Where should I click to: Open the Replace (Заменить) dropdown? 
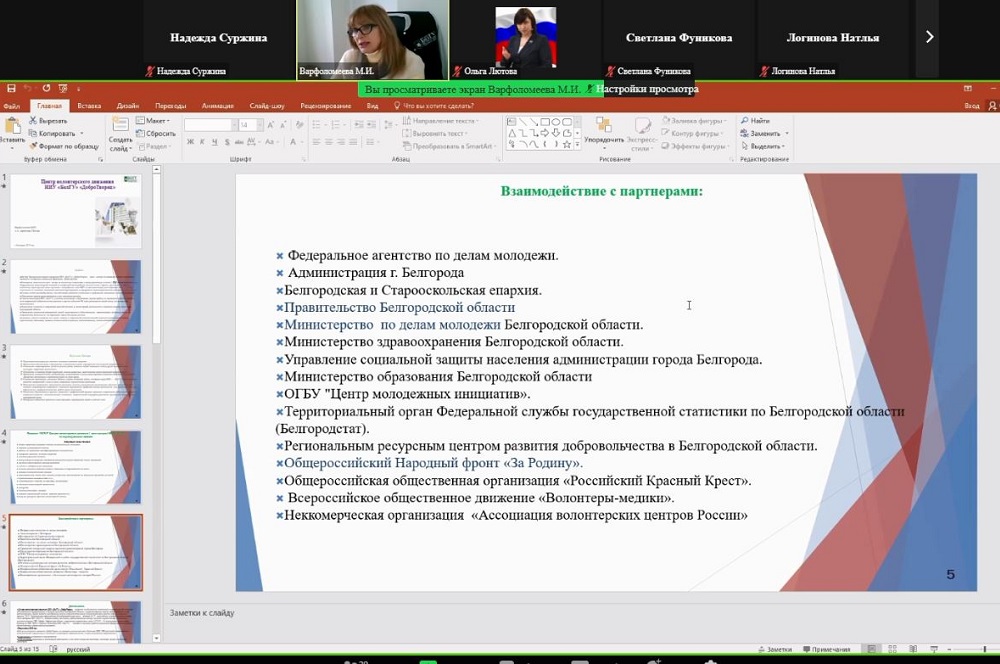coord(765,133)
